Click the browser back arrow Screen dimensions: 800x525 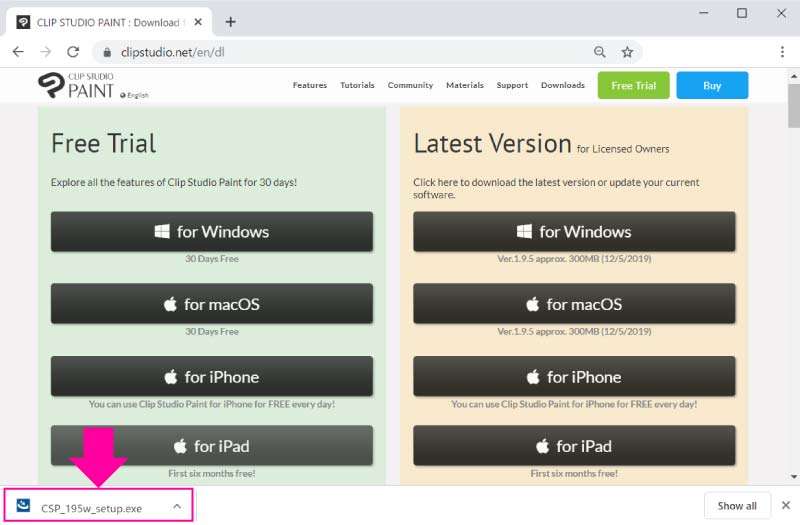[x=18, y=52]
